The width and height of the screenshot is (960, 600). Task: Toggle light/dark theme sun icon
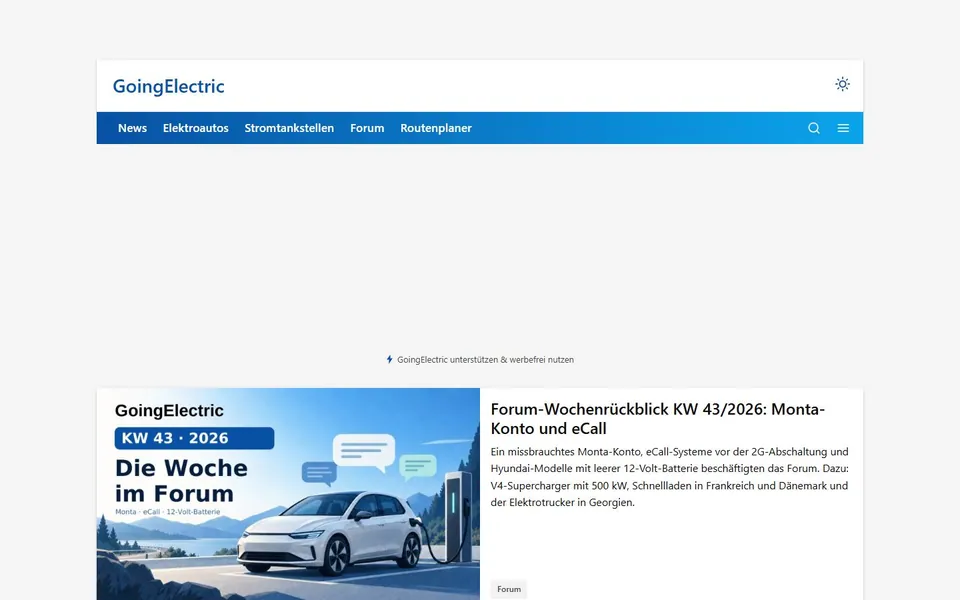842,84
